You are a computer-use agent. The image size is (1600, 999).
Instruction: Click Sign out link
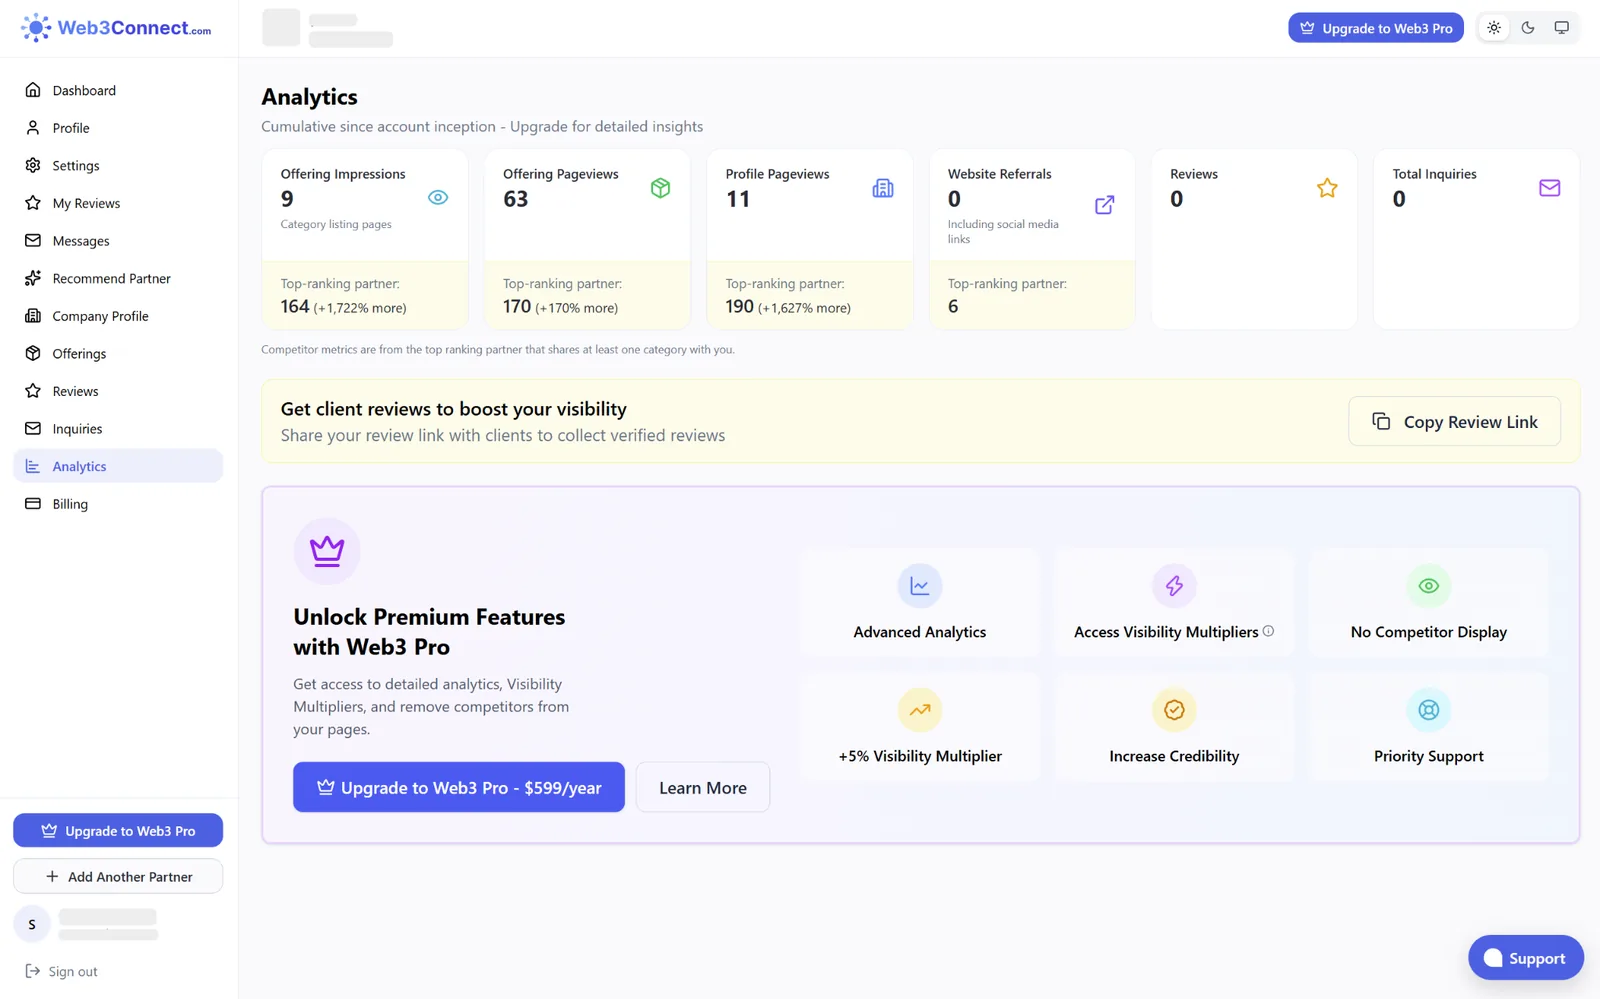pos(61,971)
